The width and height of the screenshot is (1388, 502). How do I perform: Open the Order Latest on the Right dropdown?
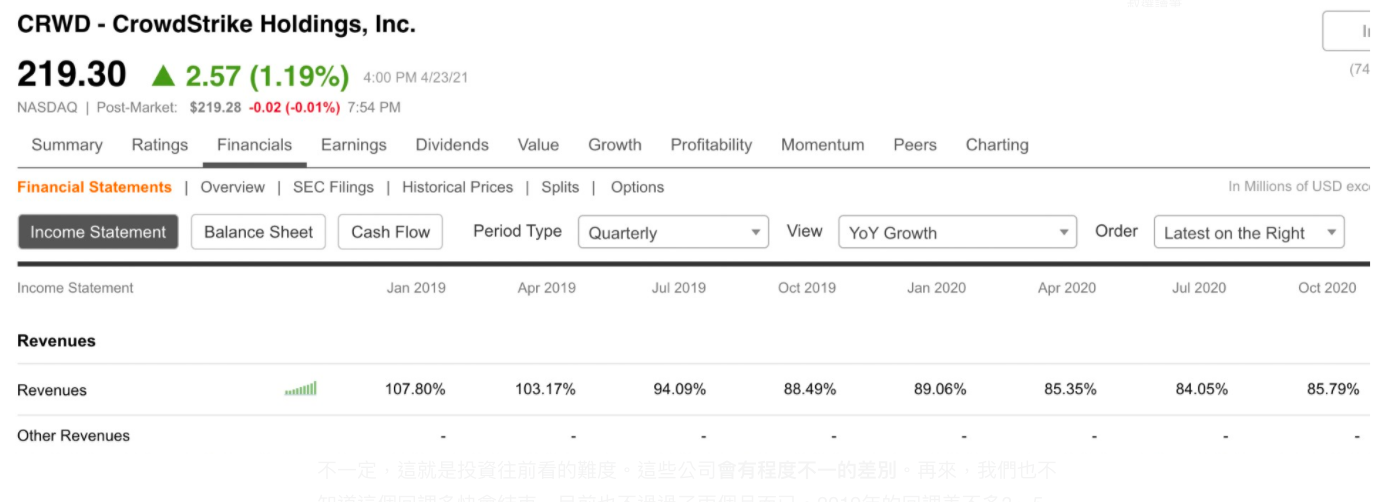coord(1249,232)
